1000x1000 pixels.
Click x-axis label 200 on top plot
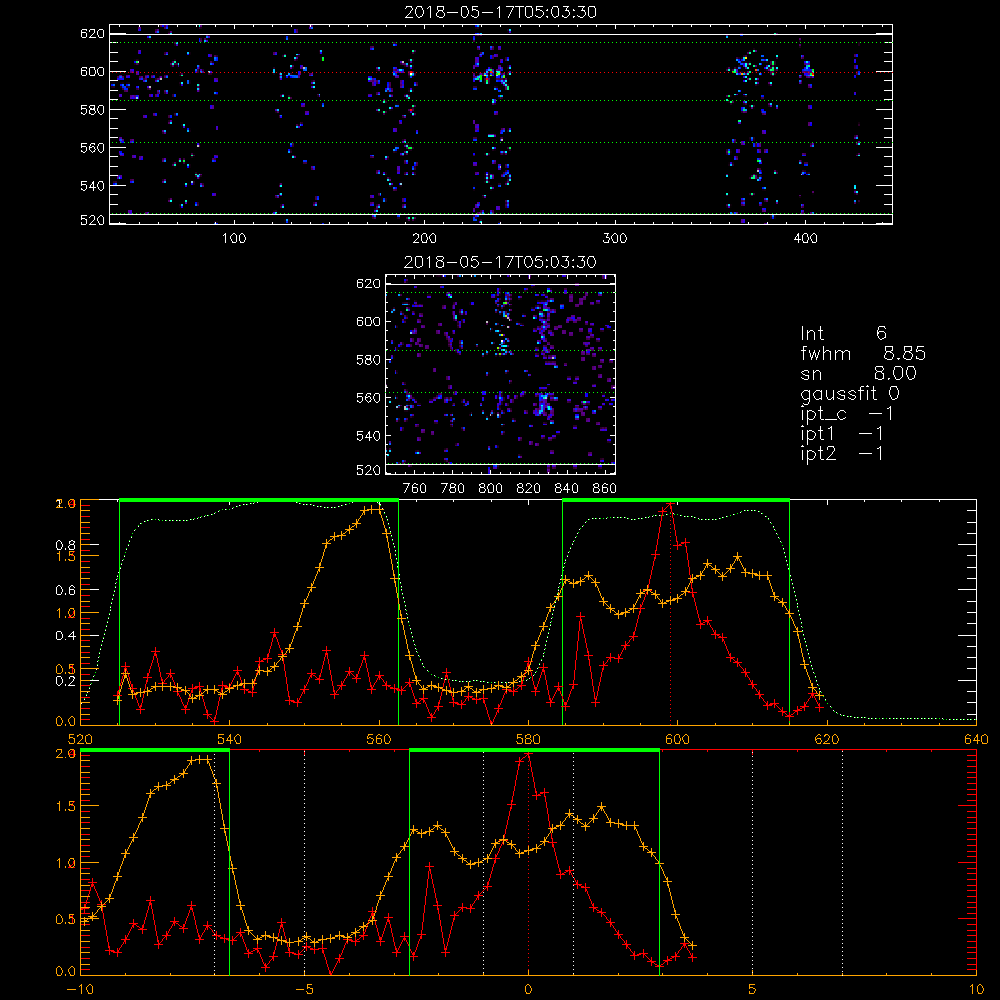pyautogui.click(x=424, y=239)
